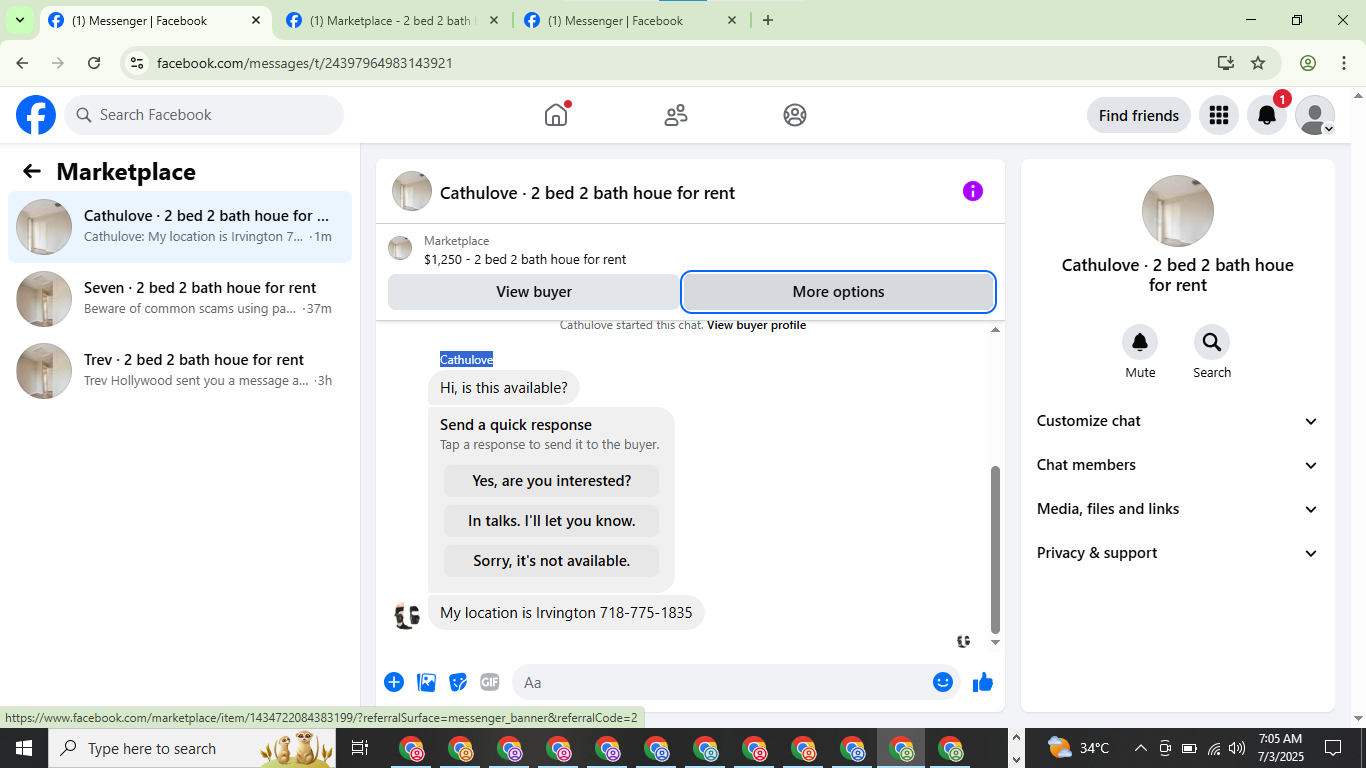Viewport: 1366px width, 768px height.
Task: Click the More options button
Action: click(x=838, y=292)
